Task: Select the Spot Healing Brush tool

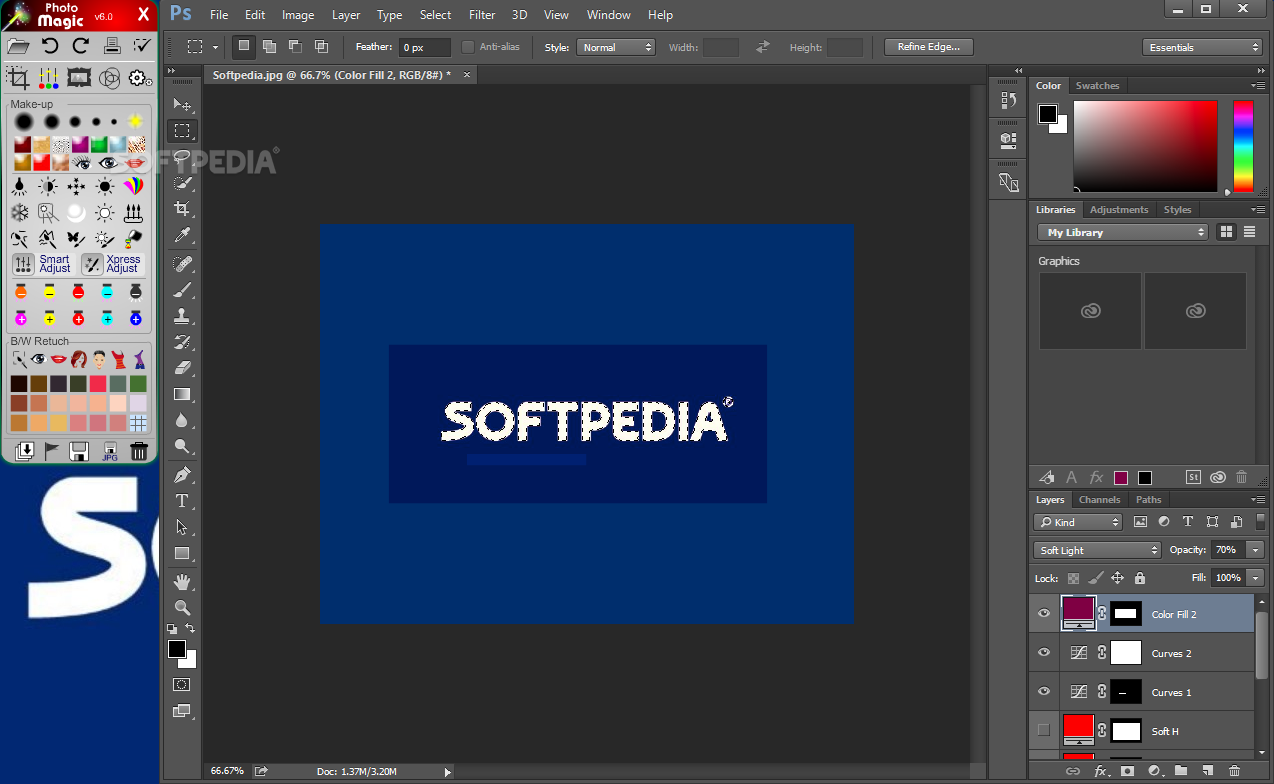Action: tap(182, 263)
